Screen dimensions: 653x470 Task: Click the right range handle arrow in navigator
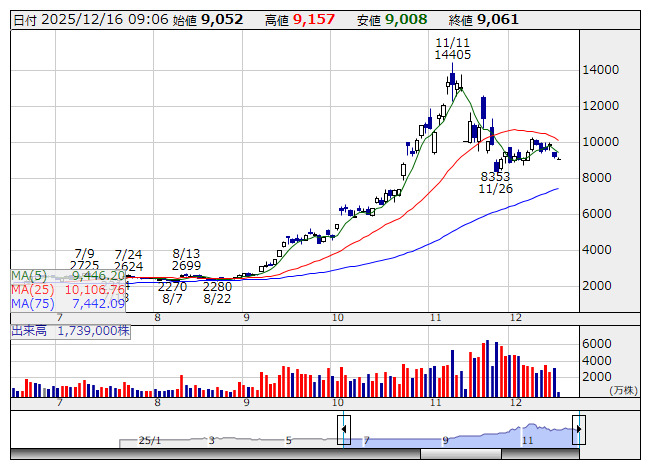[579, 430]
